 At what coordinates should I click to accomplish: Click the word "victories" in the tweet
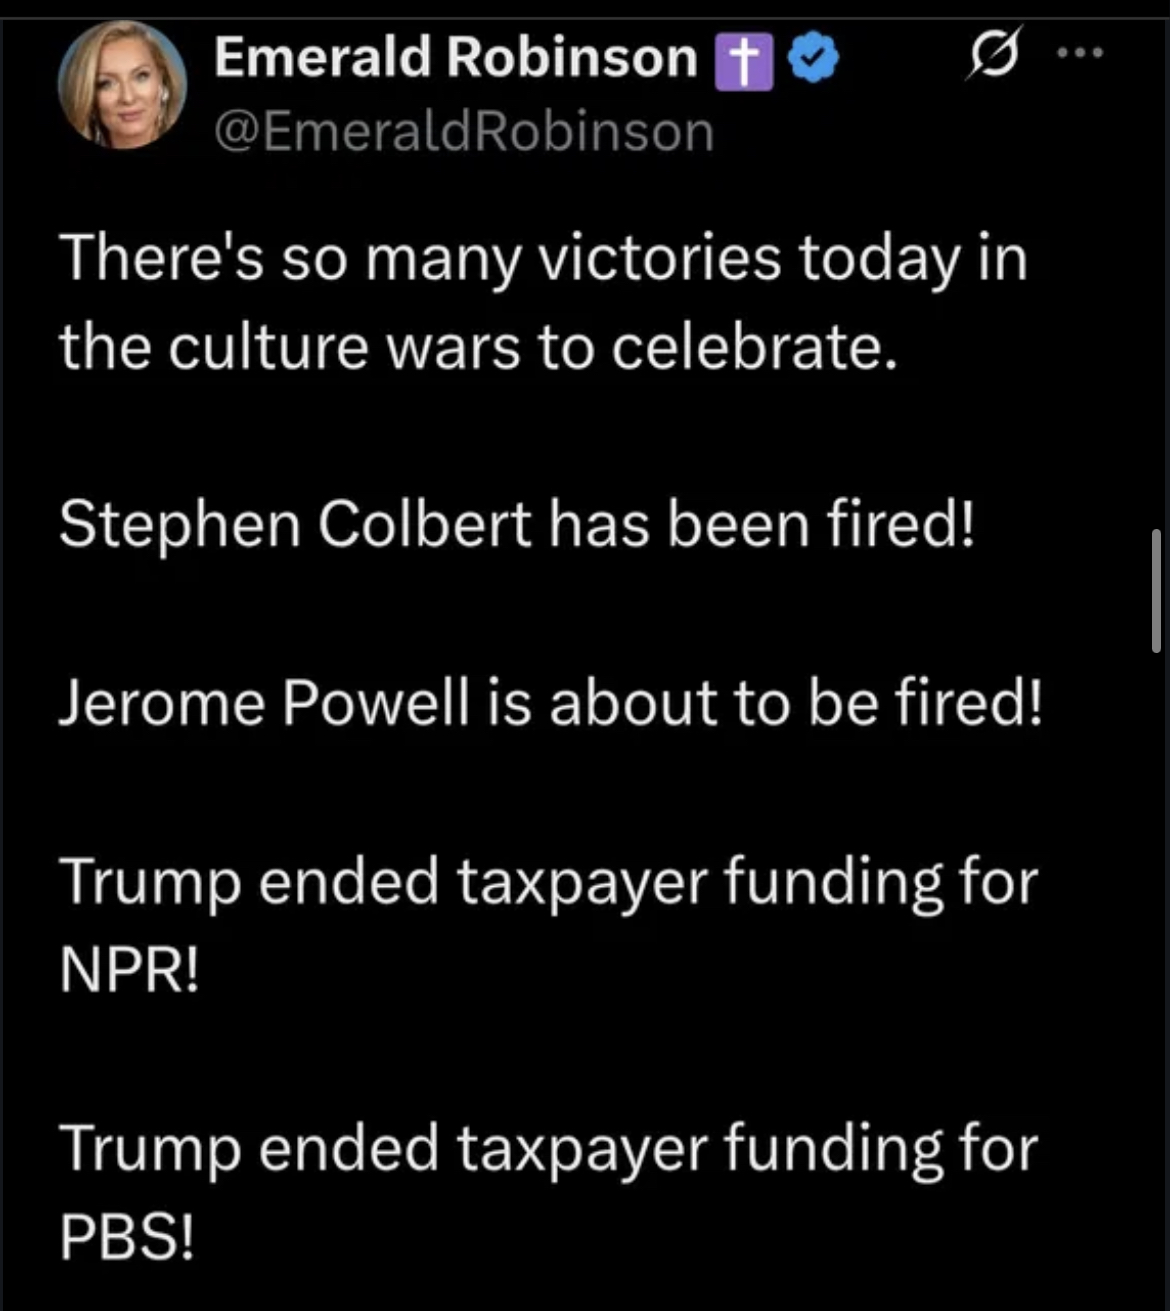[x=658, y=258]
